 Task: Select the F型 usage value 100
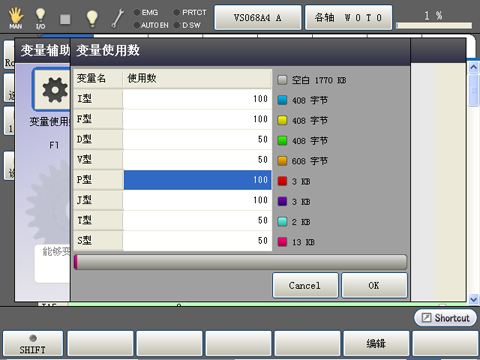[197, 119]
